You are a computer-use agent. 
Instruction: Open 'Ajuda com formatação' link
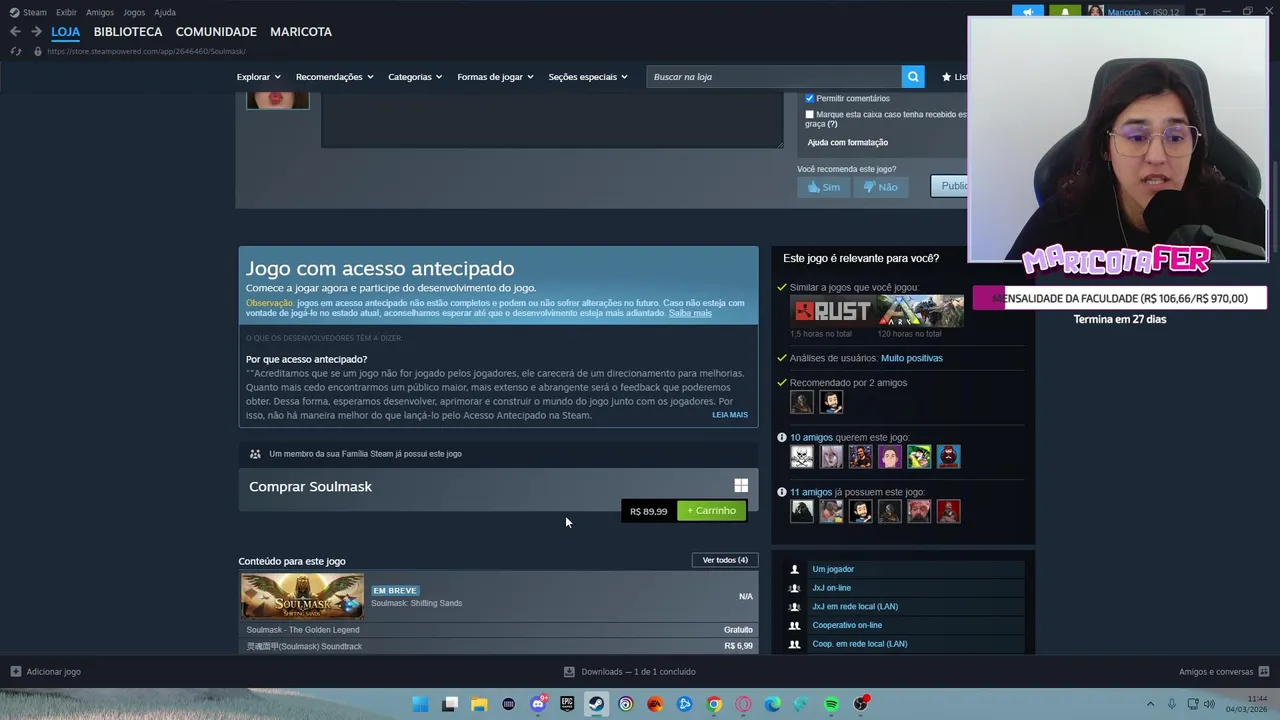coord(848,142)
